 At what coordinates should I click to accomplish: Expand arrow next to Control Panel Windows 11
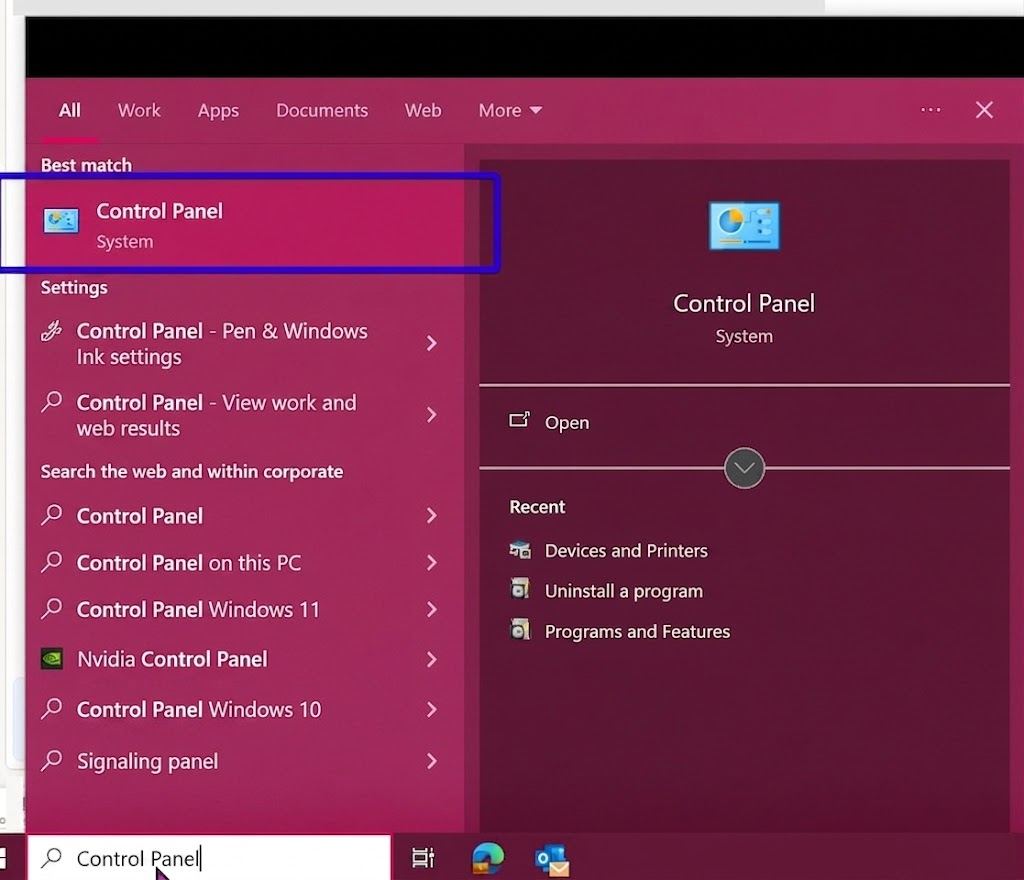[x=431, y=610]
